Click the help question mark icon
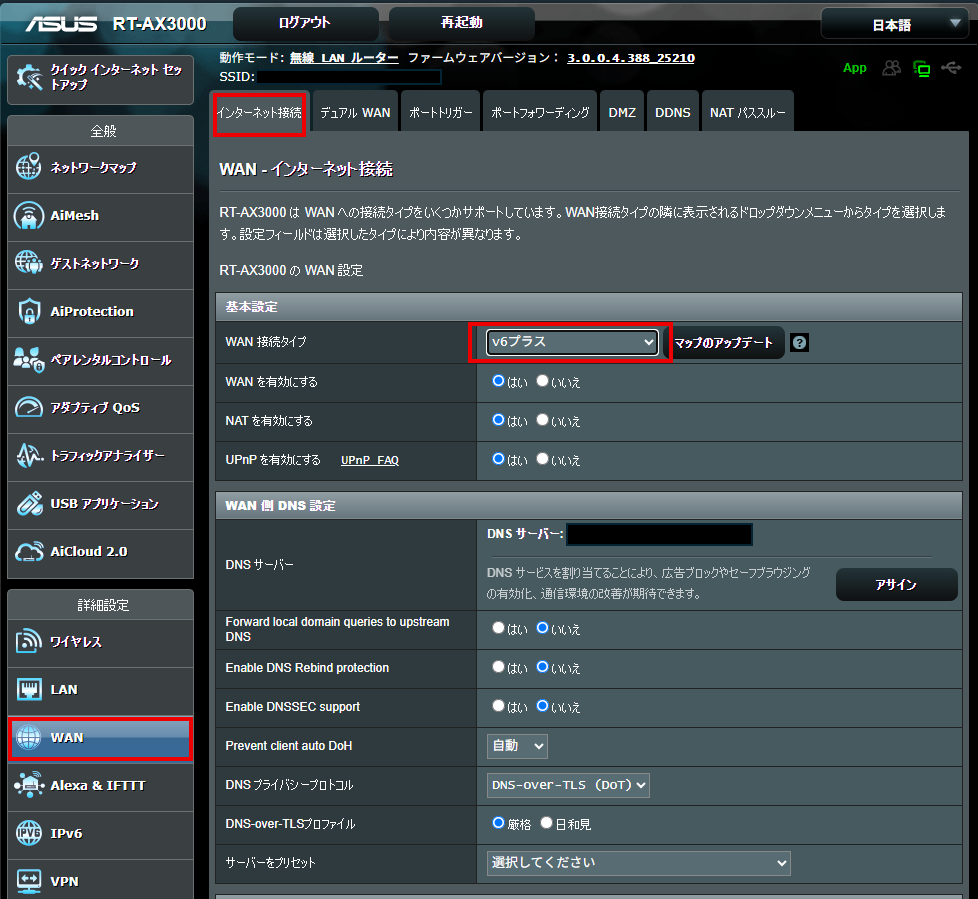 coord(800,343)
